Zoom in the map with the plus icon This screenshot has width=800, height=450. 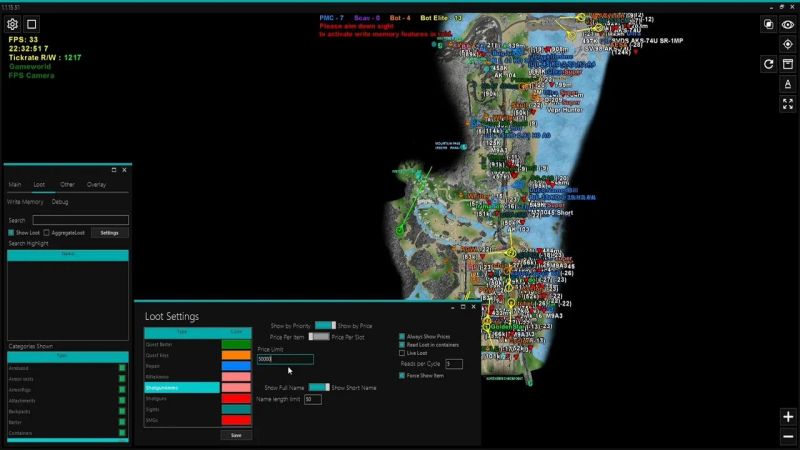788,417
